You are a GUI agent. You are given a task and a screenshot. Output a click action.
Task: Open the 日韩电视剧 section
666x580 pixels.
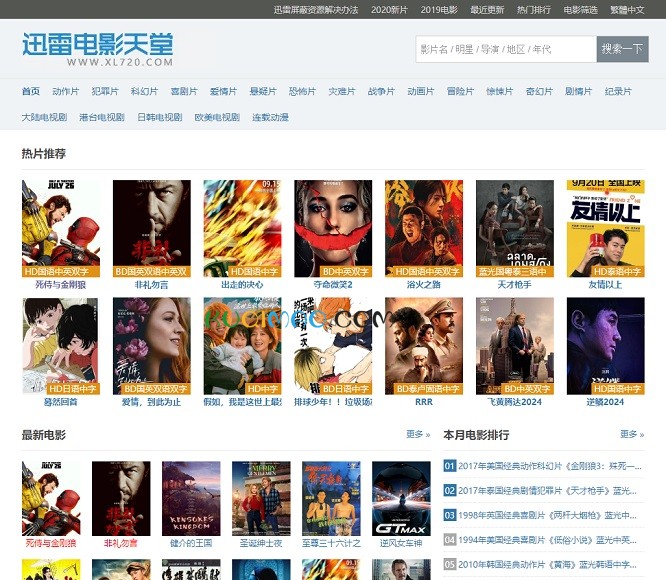tap(160, 117)
